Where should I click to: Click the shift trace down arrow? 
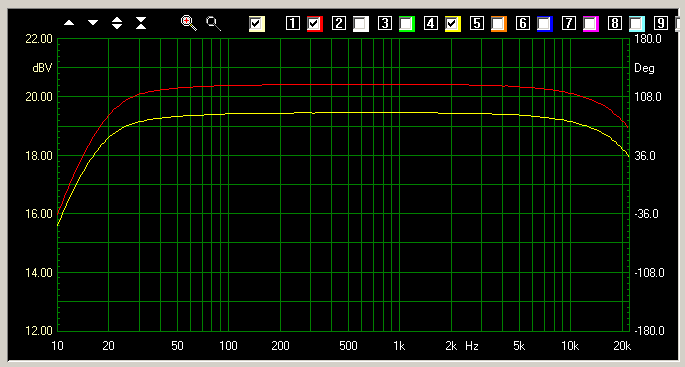pyautogui.click(x=93, y=23)
